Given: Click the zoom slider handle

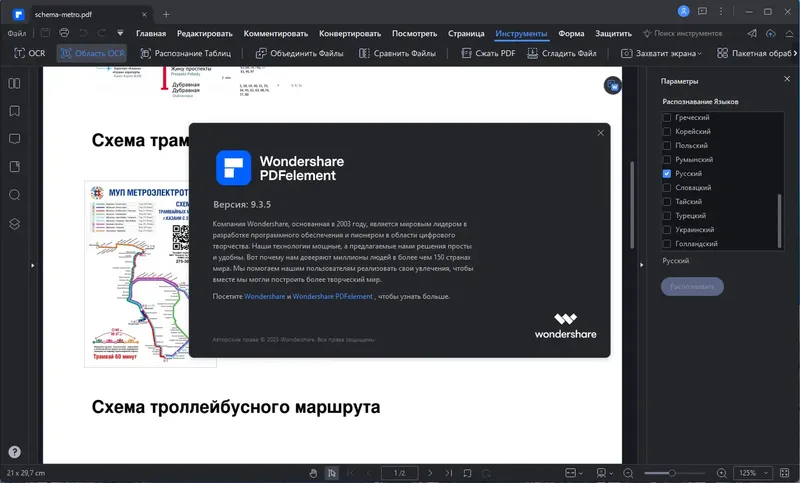Looking at the screenshot, I should point(672,473).
